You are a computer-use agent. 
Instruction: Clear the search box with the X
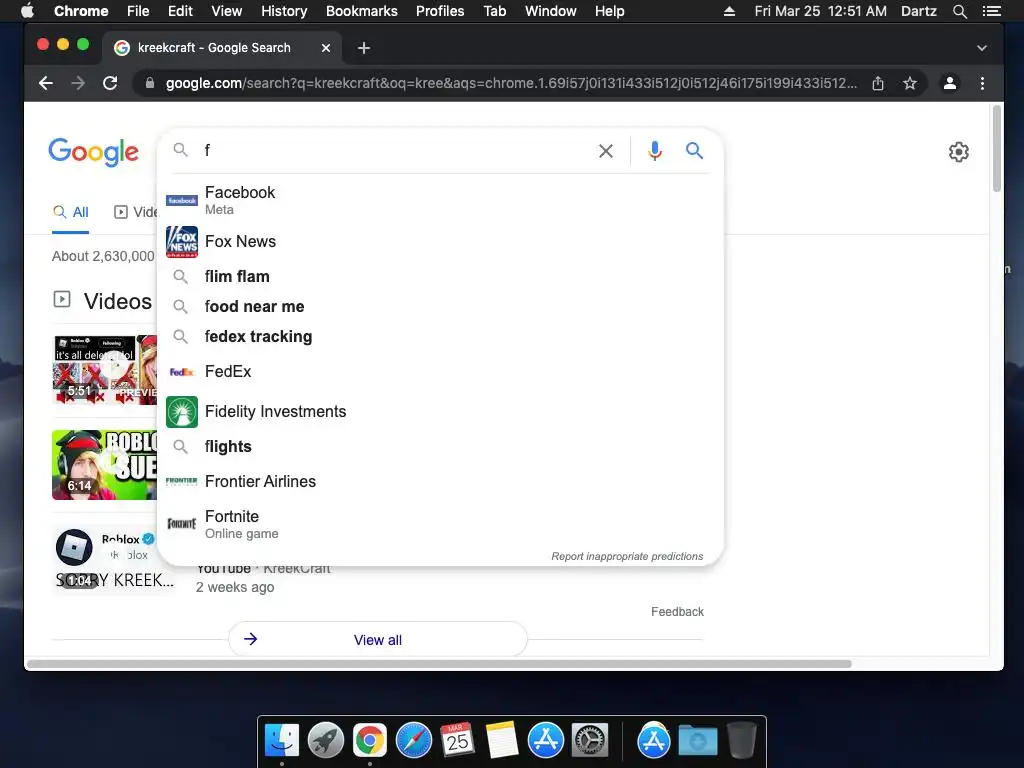(x=605, y=151)
